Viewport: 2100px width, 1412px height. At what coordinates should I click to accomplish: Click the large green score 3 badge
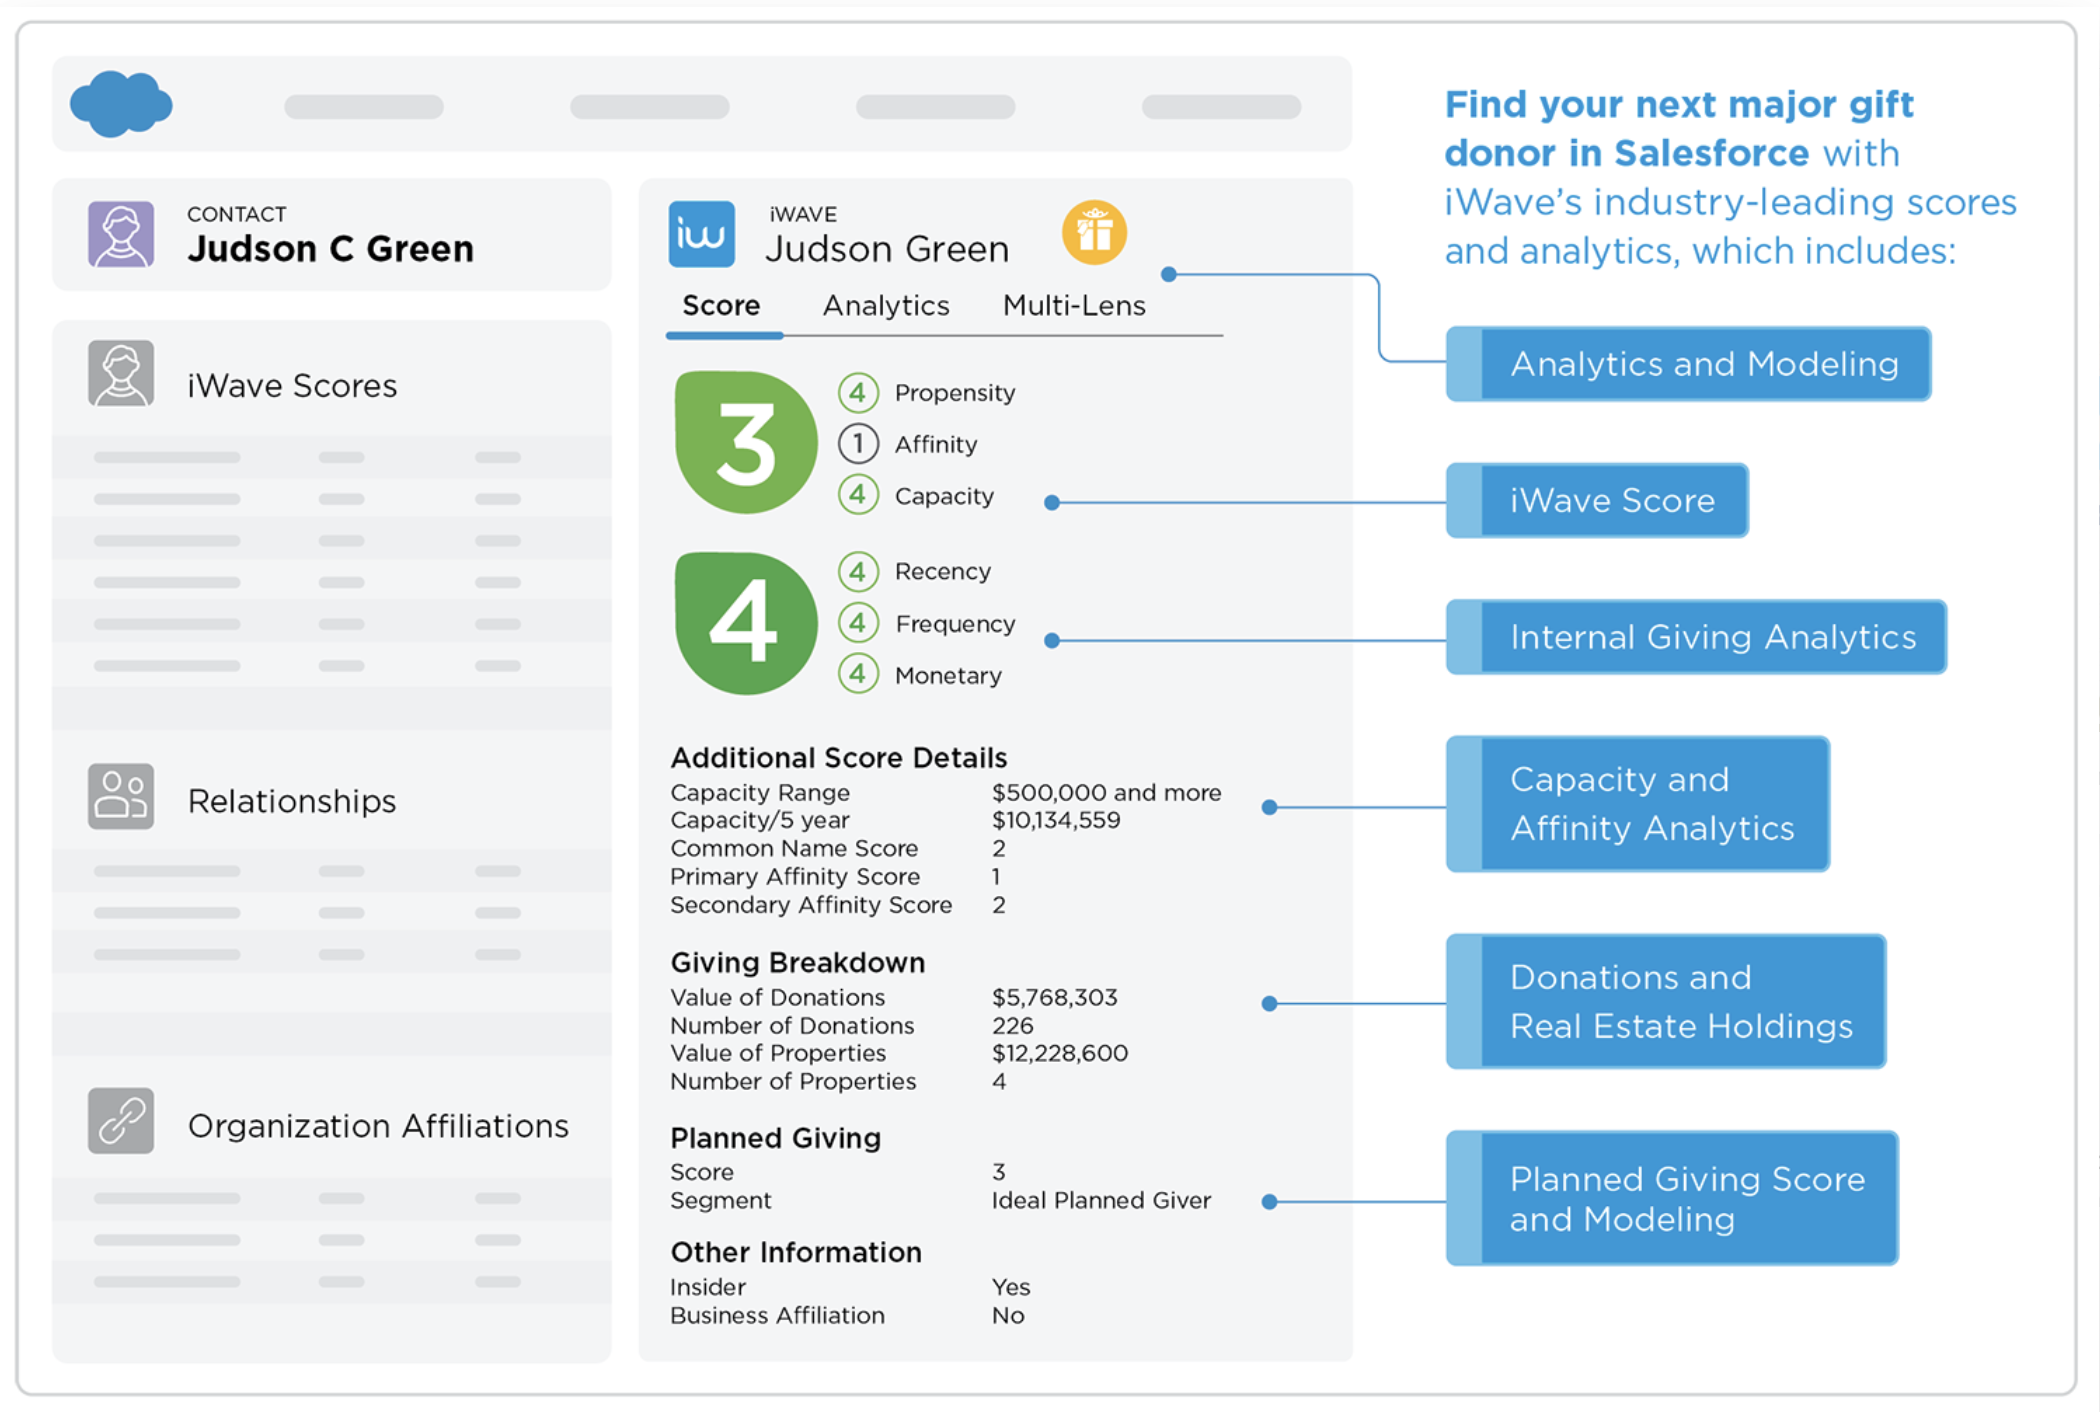pyautogui.click(x=745, y=442)
